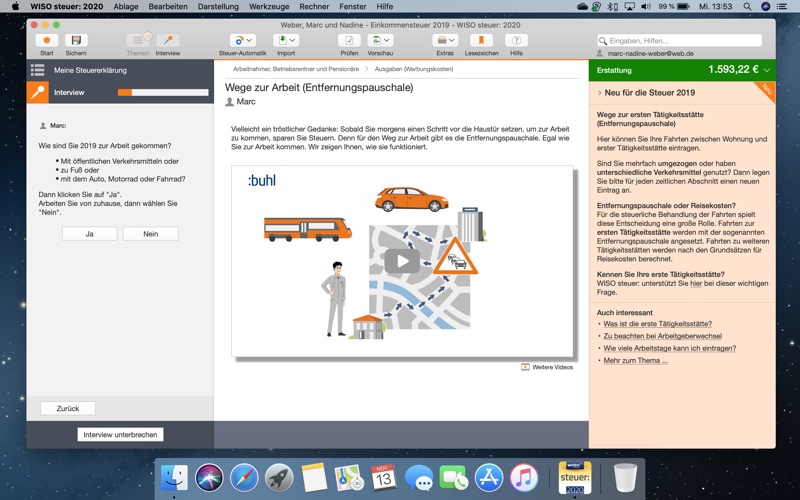Open App Store in the Dock
The image size is (800, 500).
(489, 478)
